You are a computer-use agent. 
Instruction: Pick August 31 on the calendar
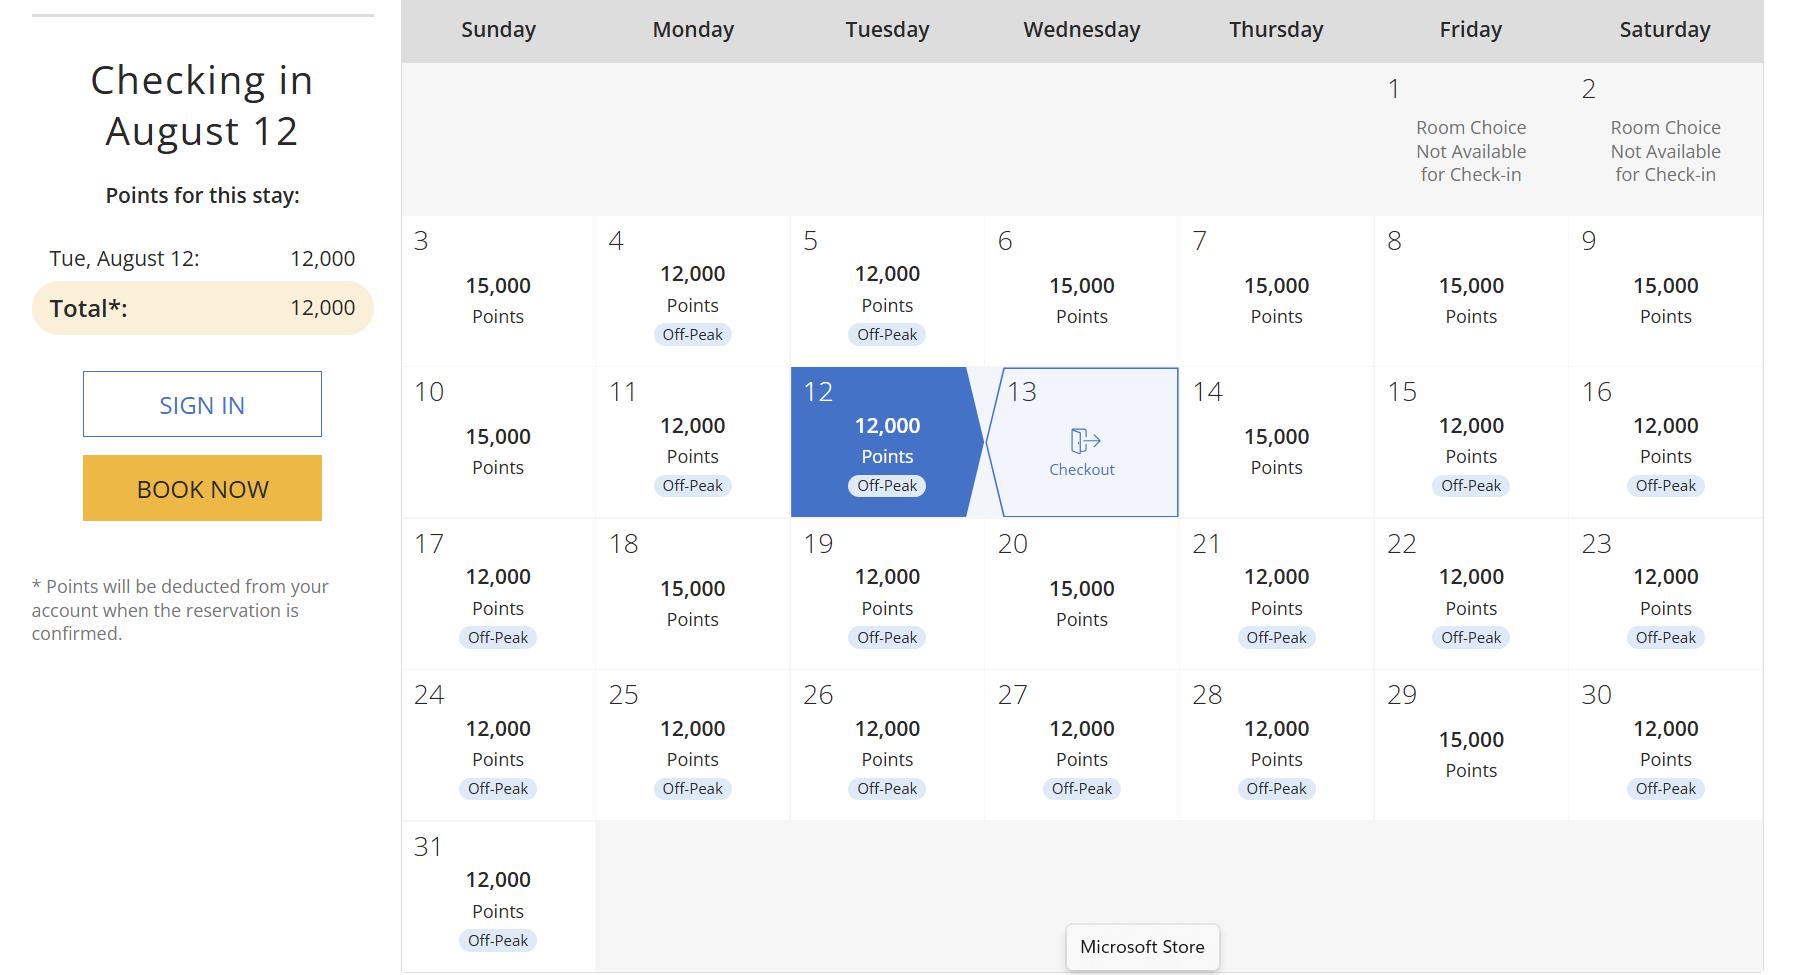tap(498, 897)
